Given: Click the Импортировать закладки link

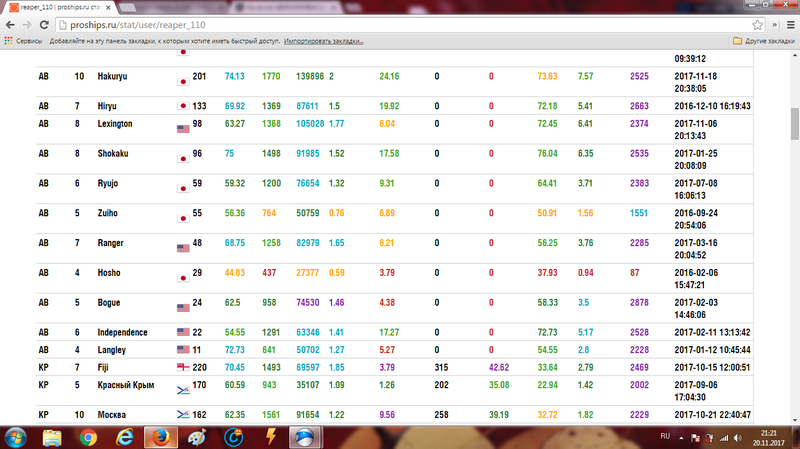Looking at the screenshot, I should [322, 41].
